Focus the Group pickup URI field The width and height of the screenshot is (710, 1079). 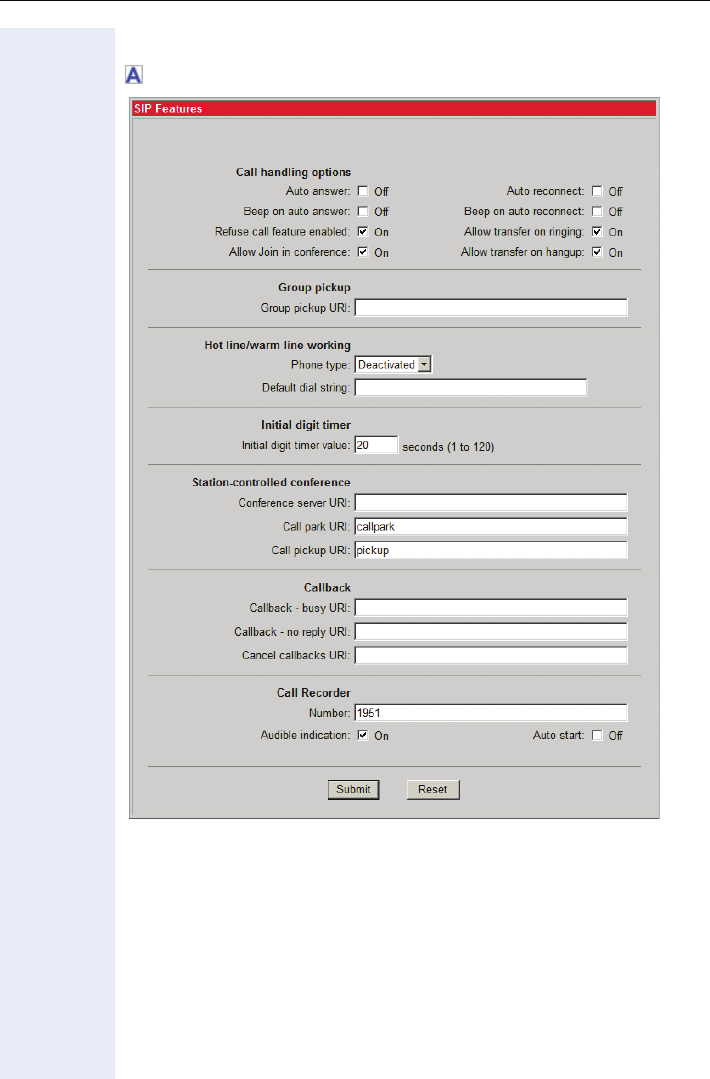[491, 308]
